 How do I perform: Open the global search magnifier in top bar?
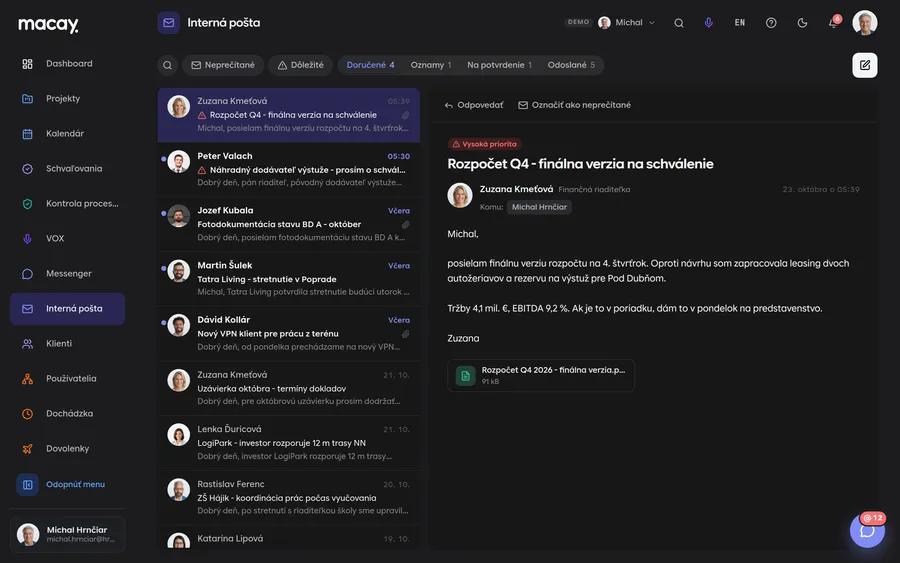point(678,23)
